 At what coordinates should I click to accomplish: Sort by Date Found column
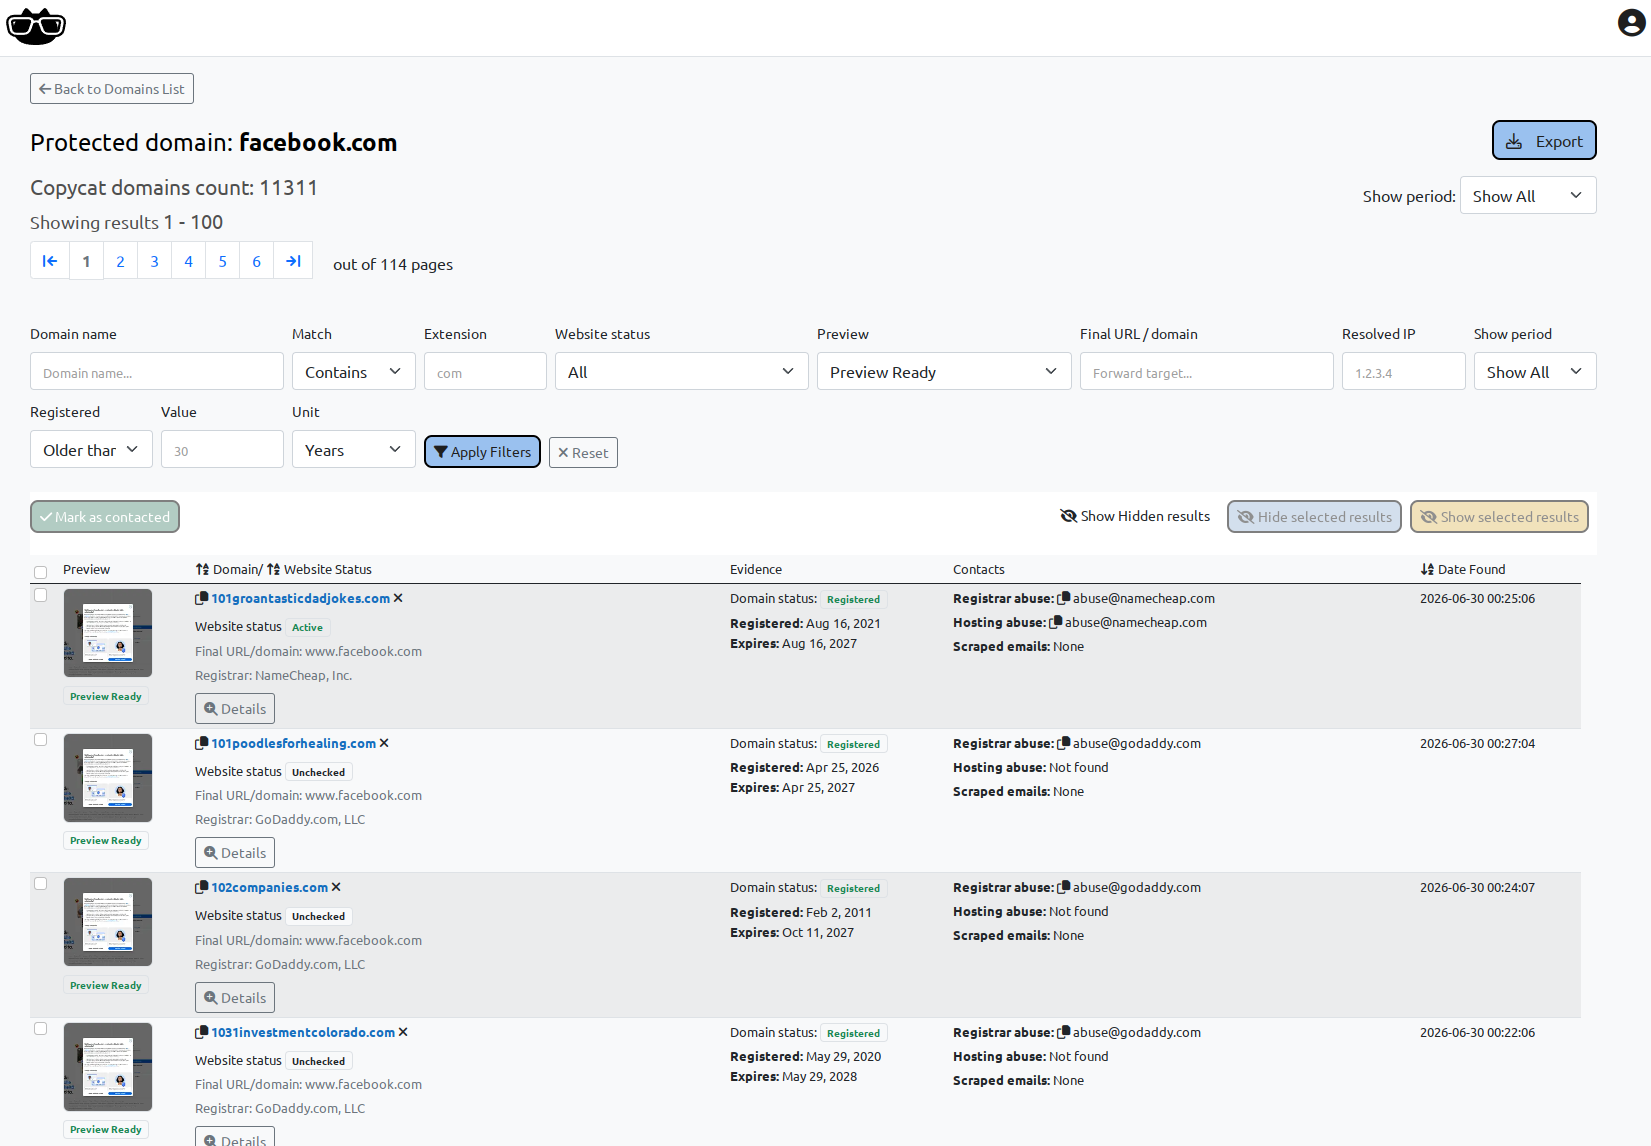tap(1463, 569)
